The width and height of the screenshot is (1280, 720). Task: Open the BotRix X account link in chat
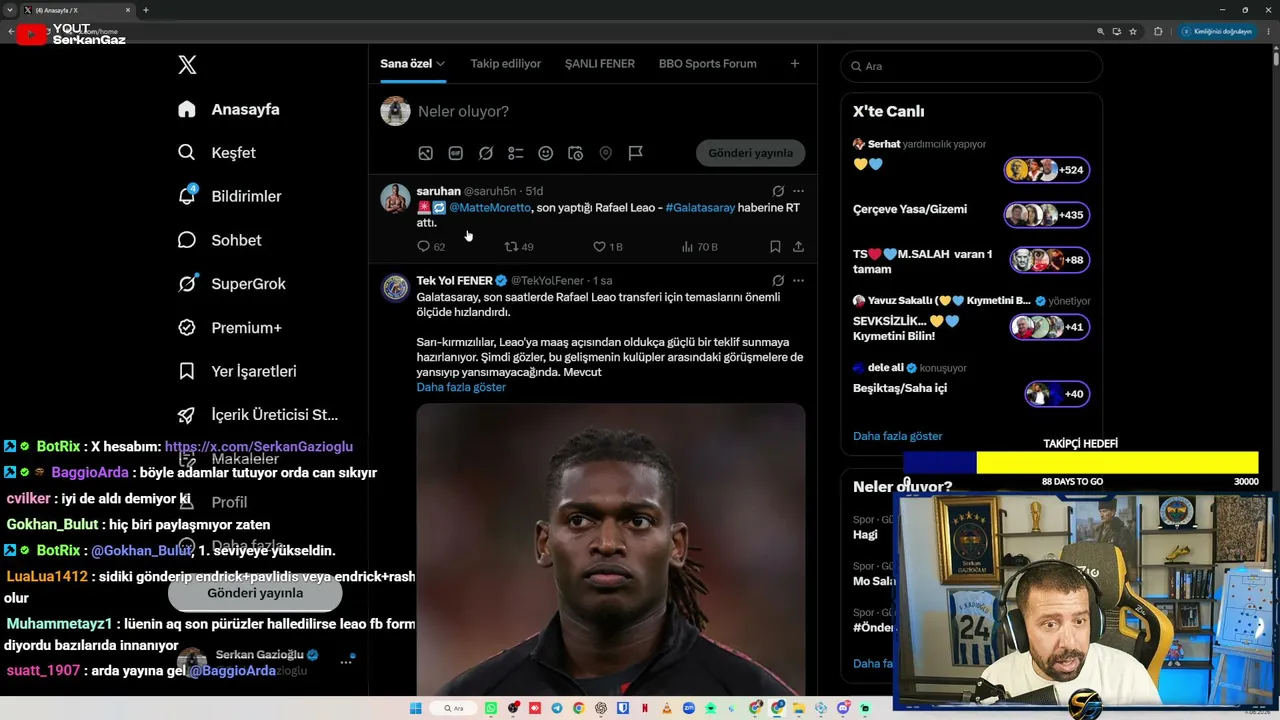point(259,447)
